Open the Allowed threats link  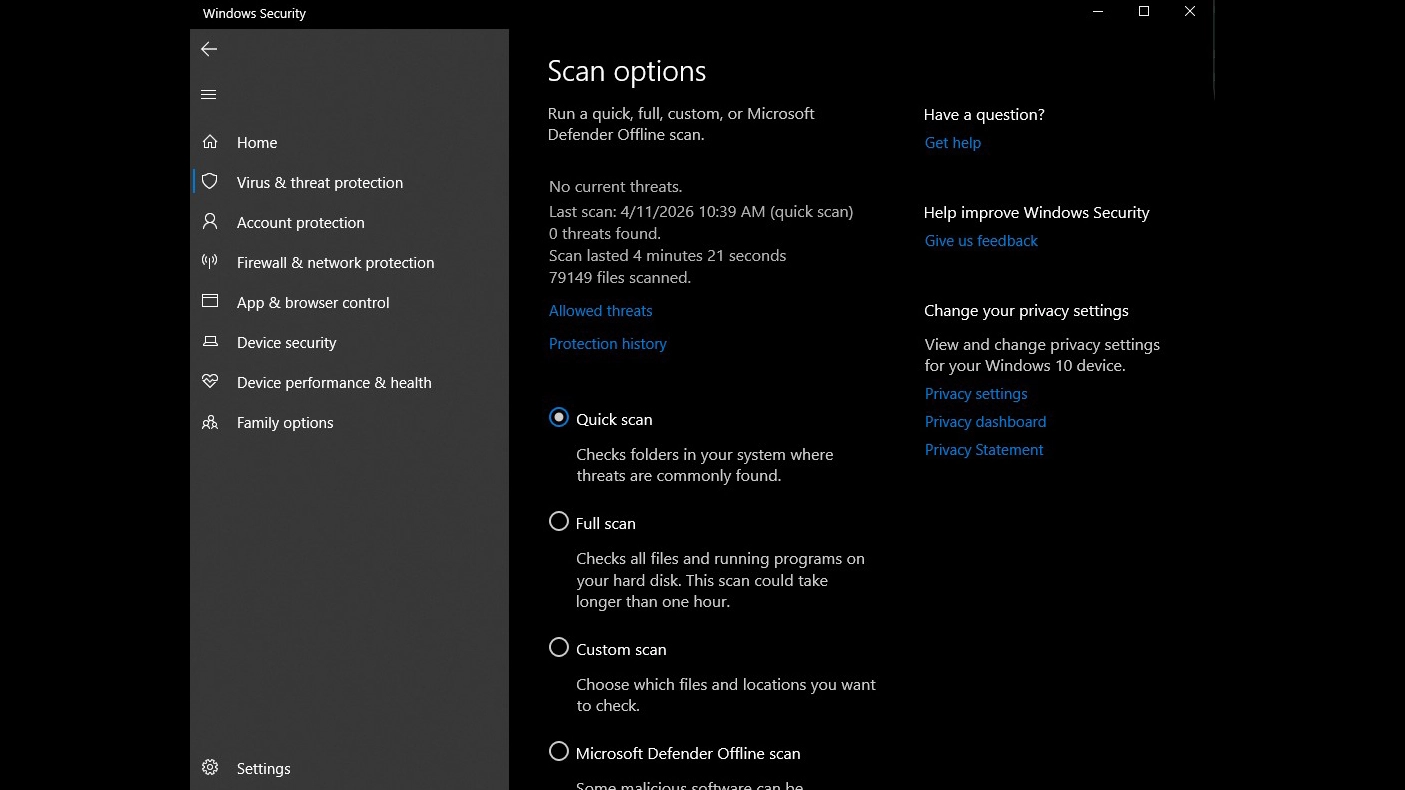click(x=600, y=311)
